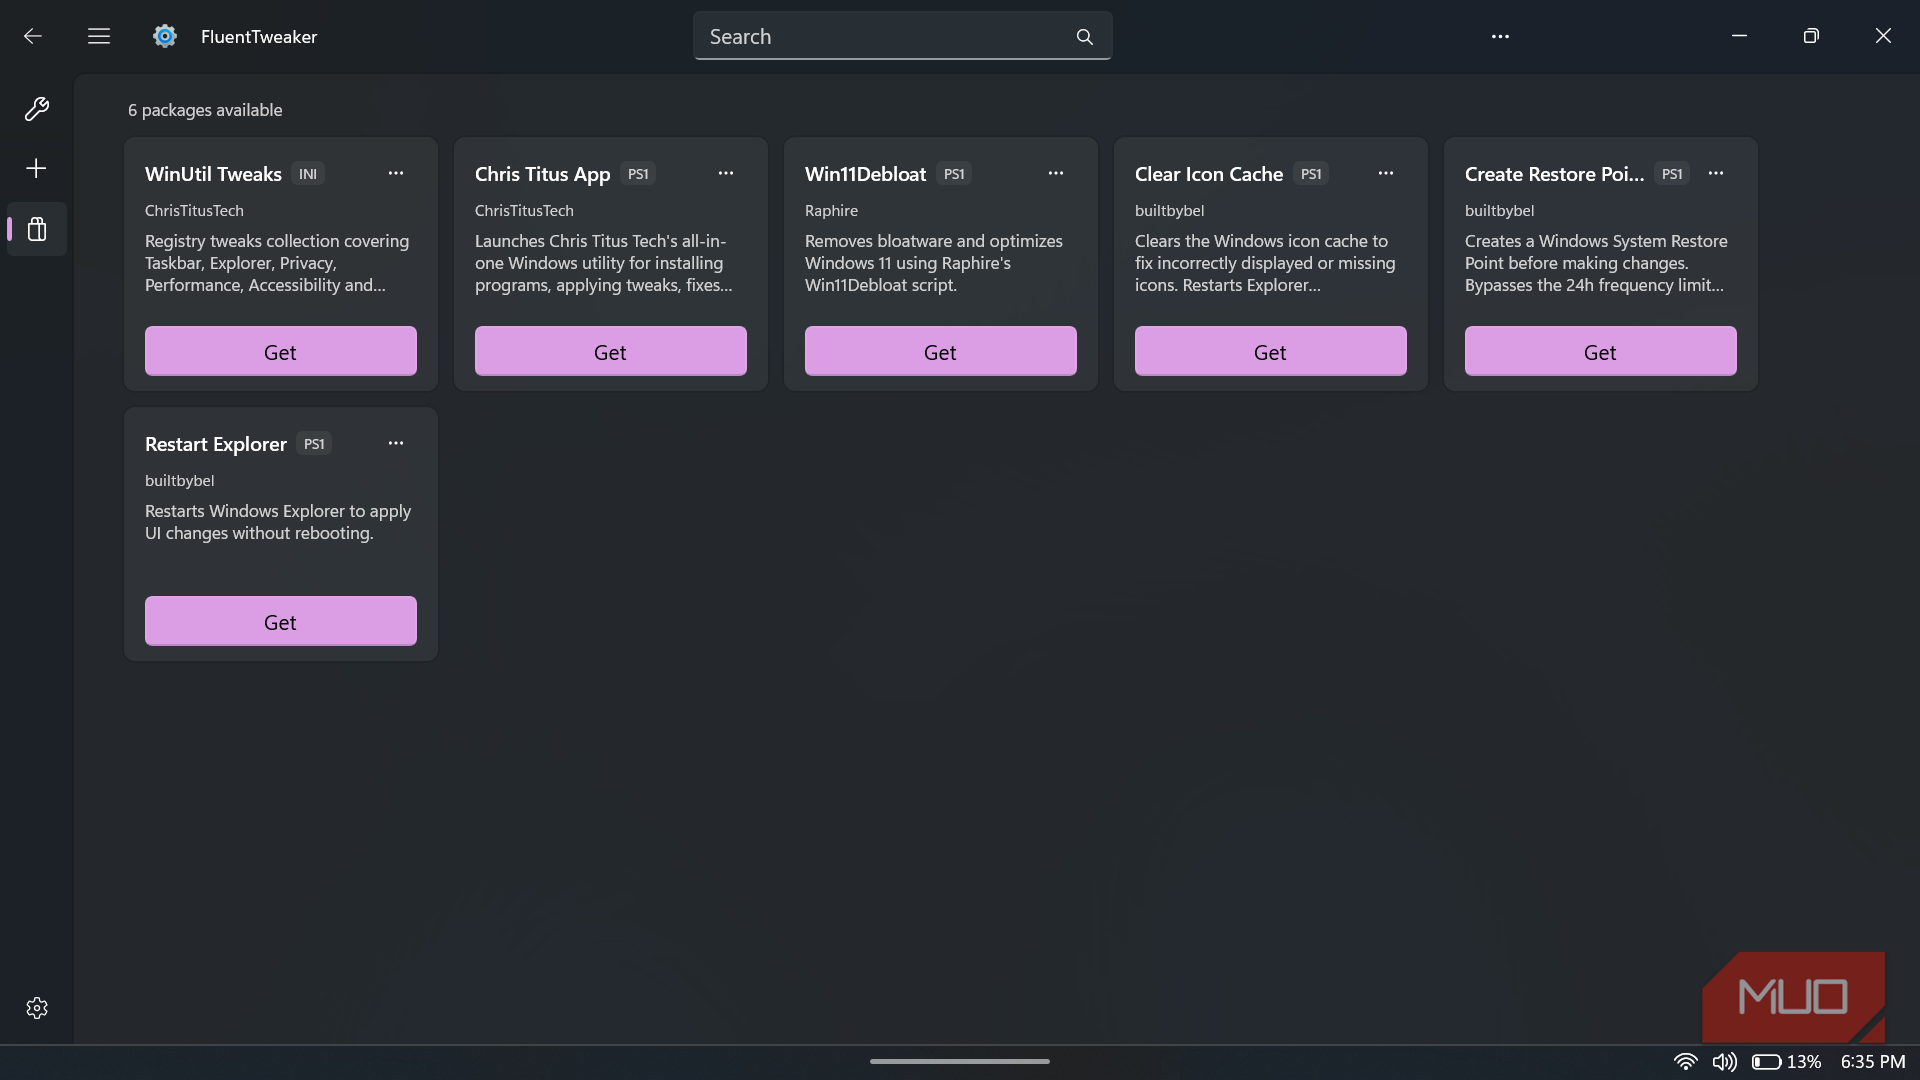Open more options for Win11Debloat

[x=1056, y=173]
